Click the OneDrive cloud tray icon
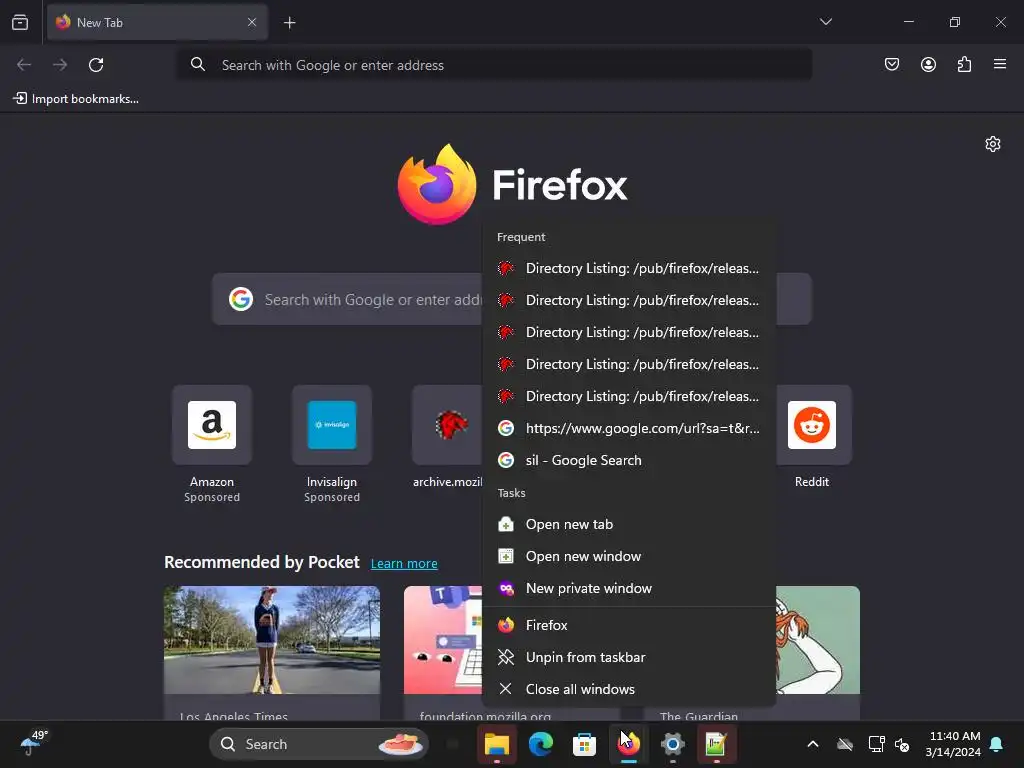The width and height of the screenshot is (1024, 768). click(845, 744)
